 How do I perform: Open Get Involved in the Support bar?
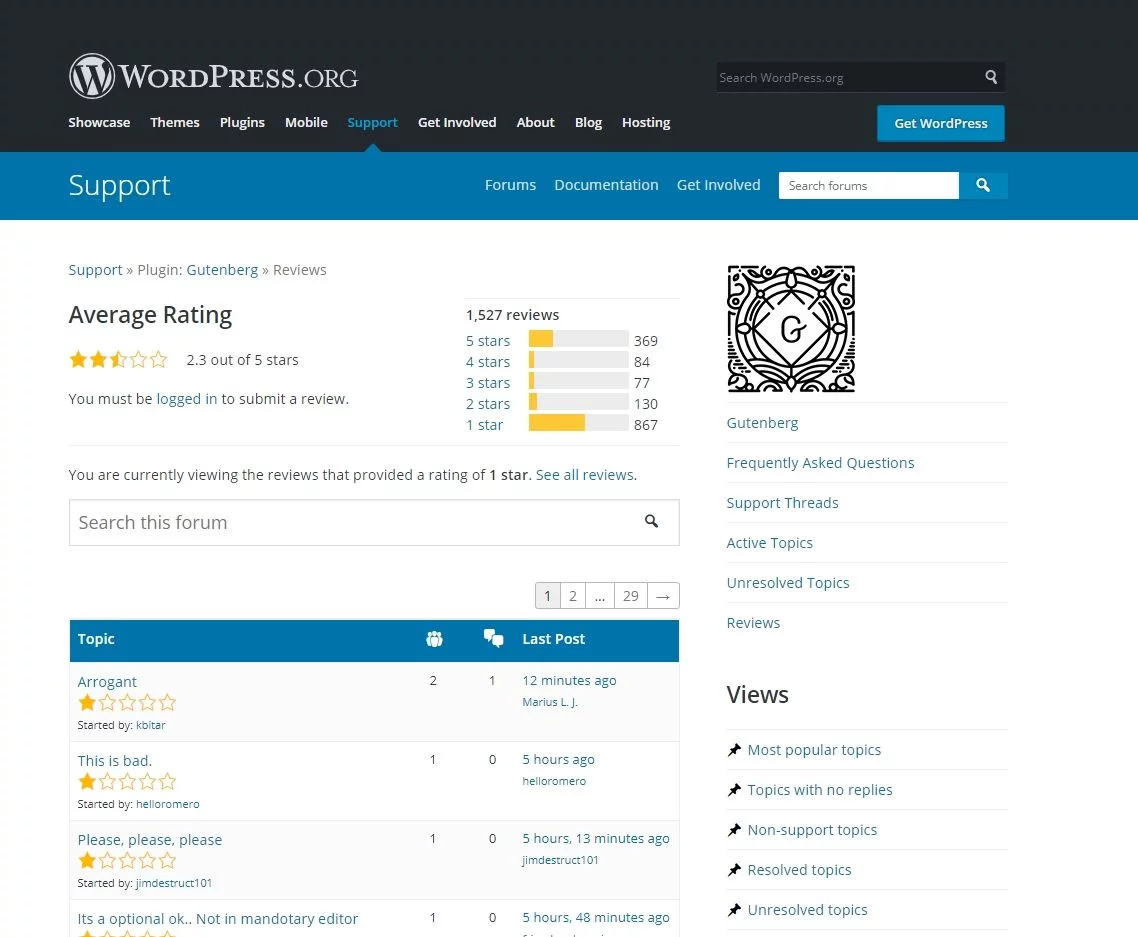(719, 185)
